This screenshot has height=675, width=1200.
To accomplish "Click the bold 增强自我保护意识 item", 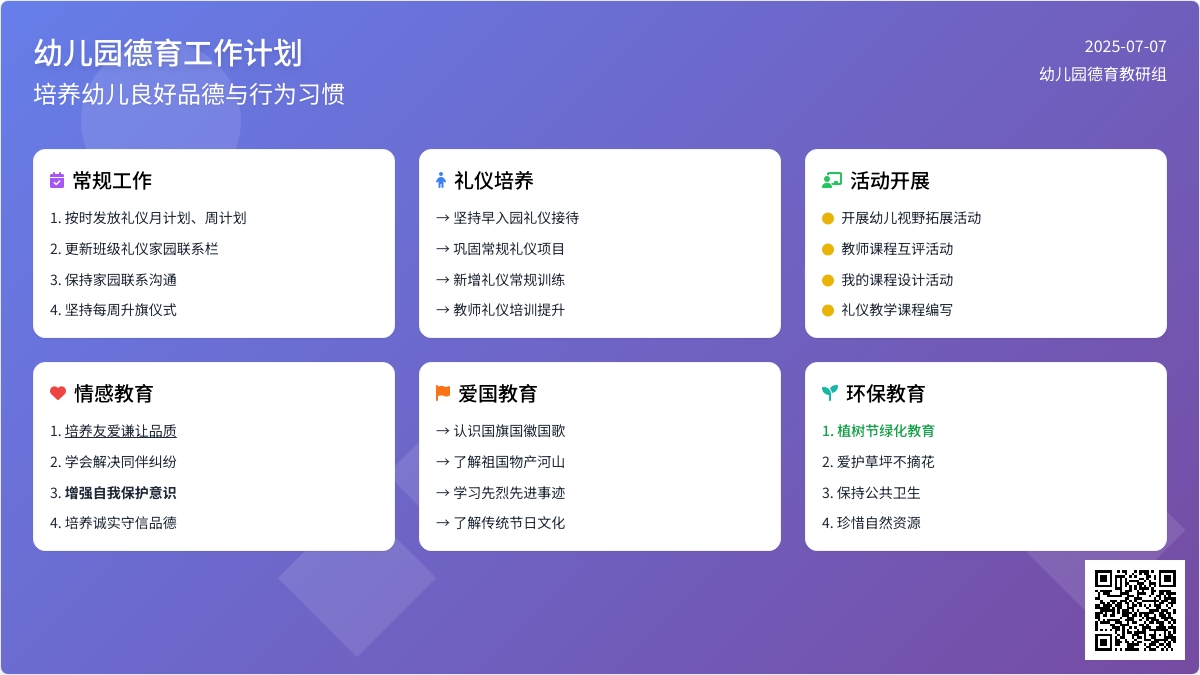I will 121,493.
